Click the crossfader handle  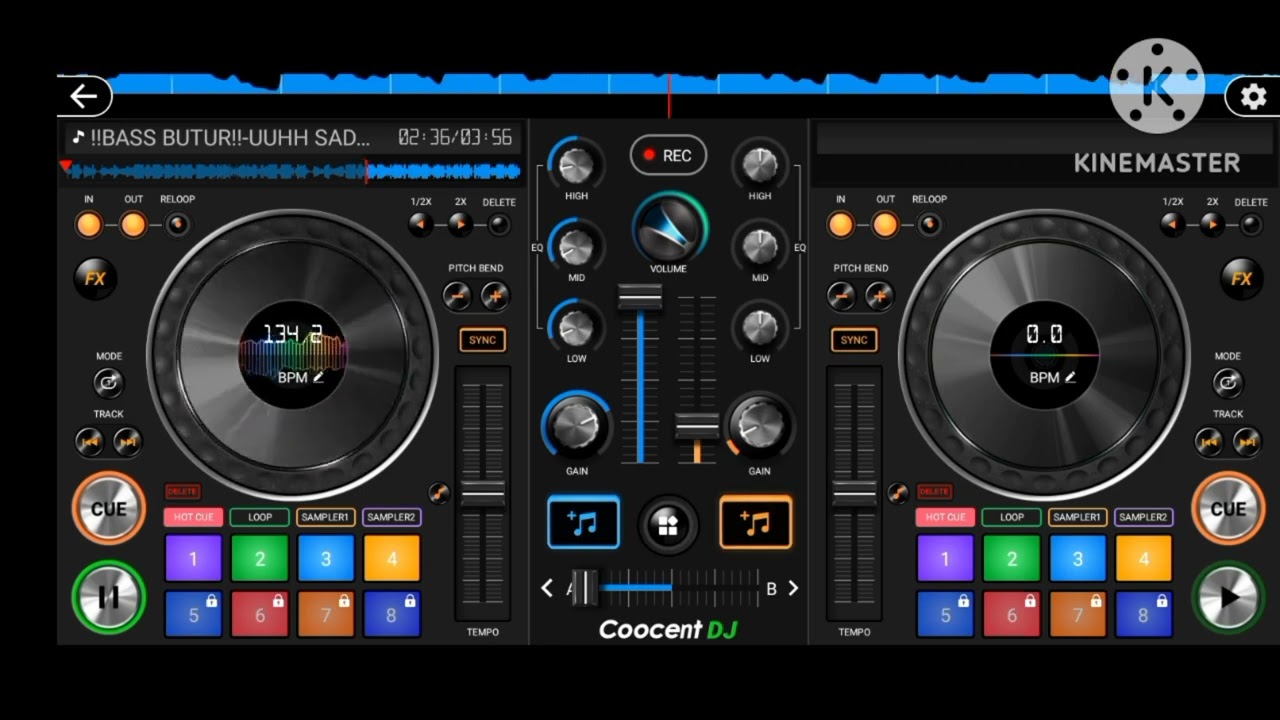pyautogui.click(x=584, y=587)
